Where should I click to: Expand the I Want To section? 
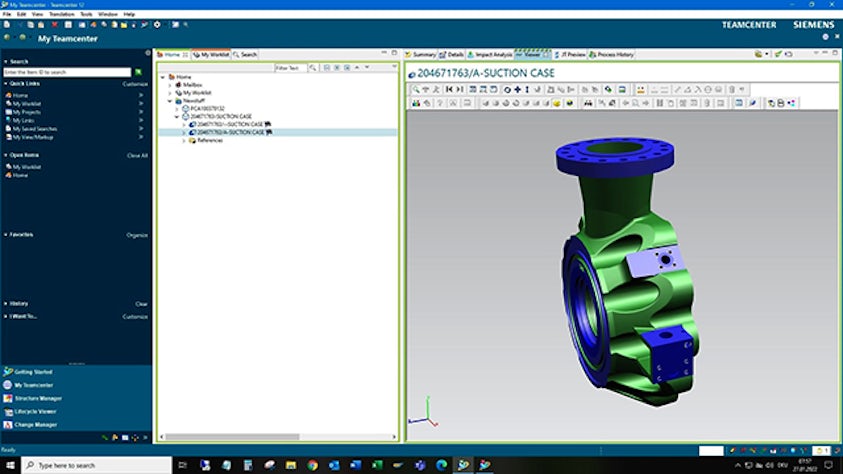pos(5,316)
